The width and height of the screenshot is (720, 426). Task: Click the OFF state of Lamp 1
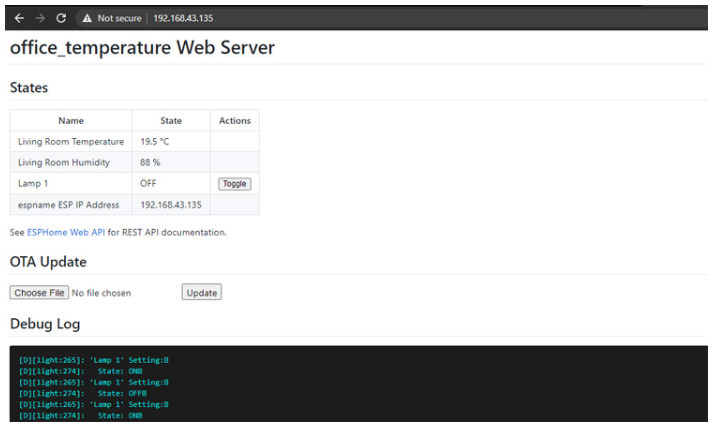click(148, 184)
